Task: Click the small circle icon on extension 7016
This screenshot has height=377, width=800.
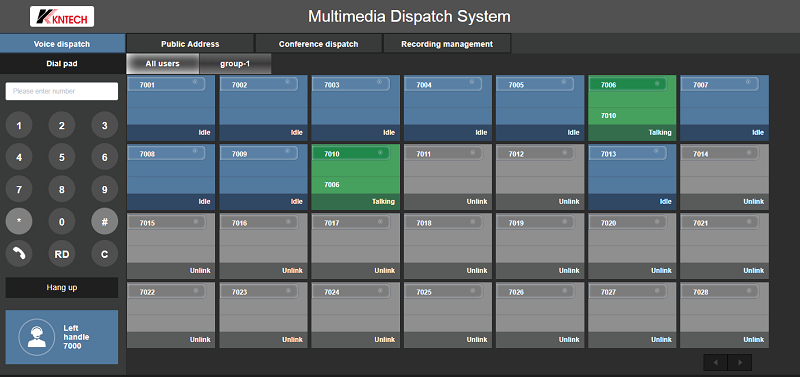Action: point(287,221)
